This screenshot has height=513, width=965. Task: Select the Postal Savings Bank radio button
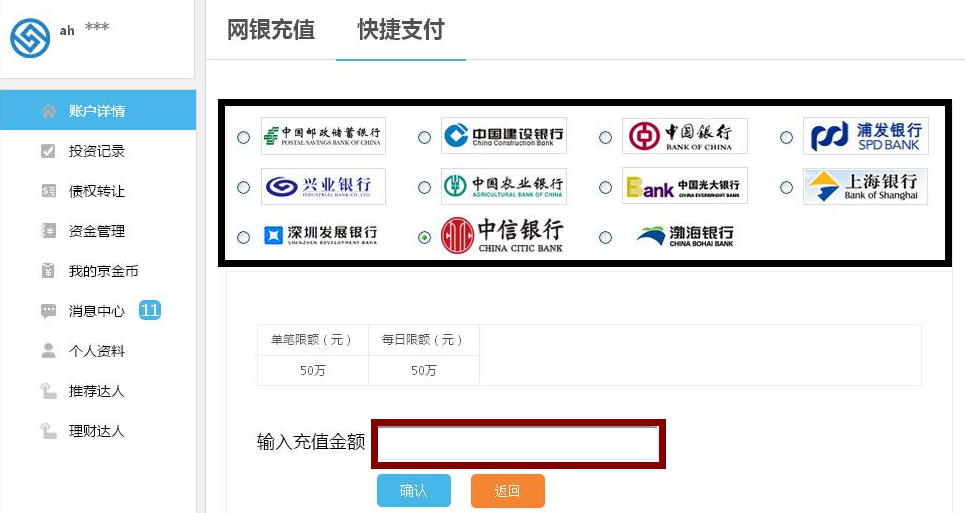(x=244, y=137)
